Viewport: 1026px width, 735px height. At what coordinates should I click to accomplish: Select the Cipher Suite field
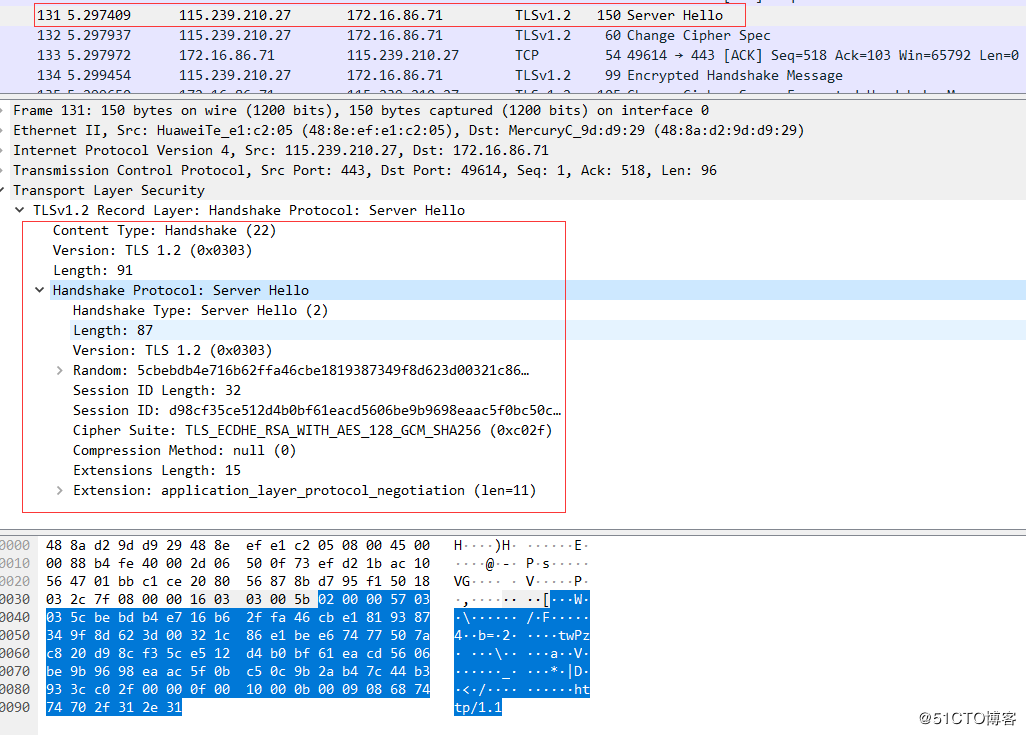(x=312, y=430)
